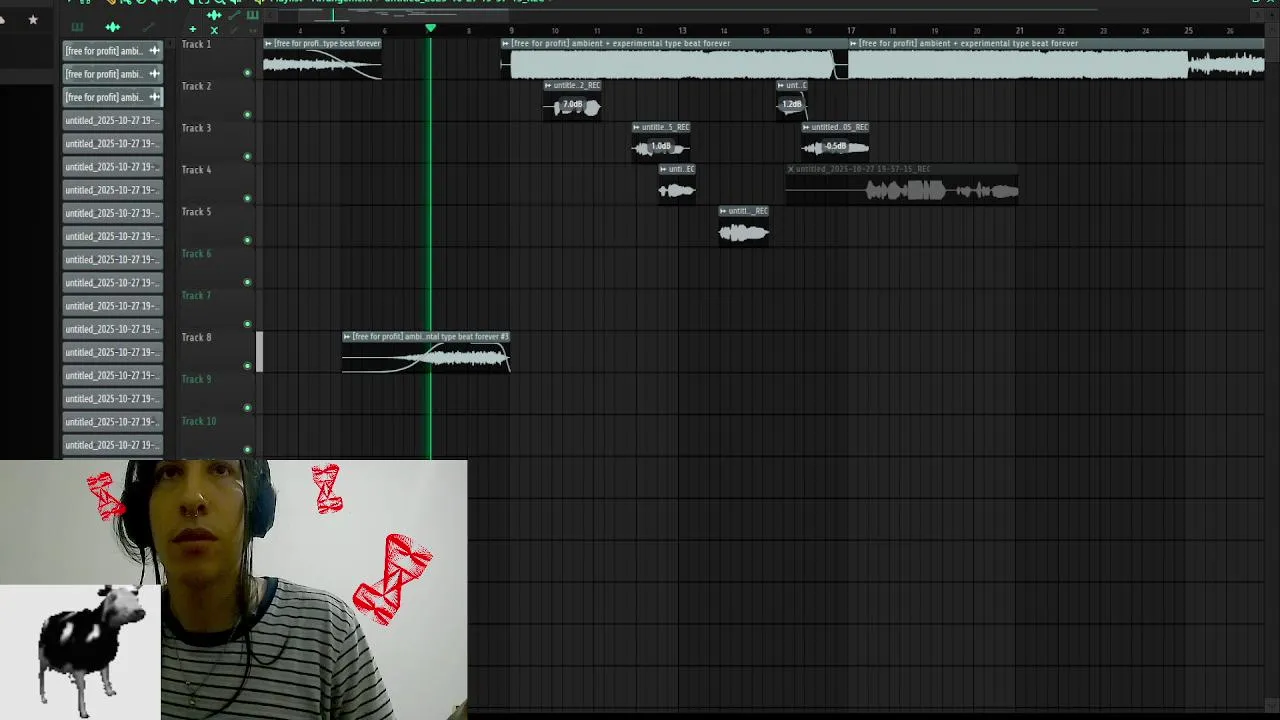Select the Track 10 header label

[x=198, y=422]
